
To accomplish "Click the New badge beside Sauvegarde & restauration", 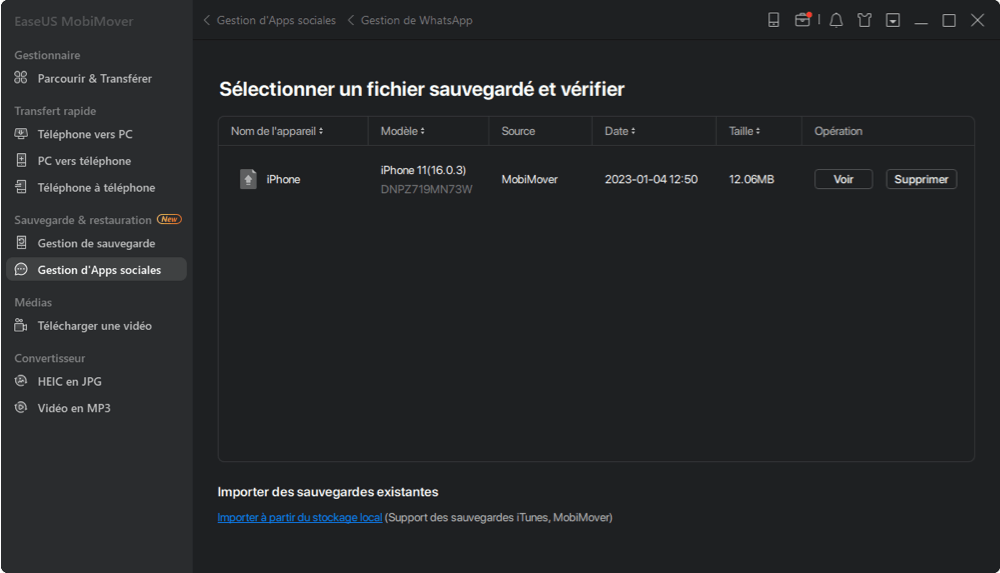I will click(169, 219).
